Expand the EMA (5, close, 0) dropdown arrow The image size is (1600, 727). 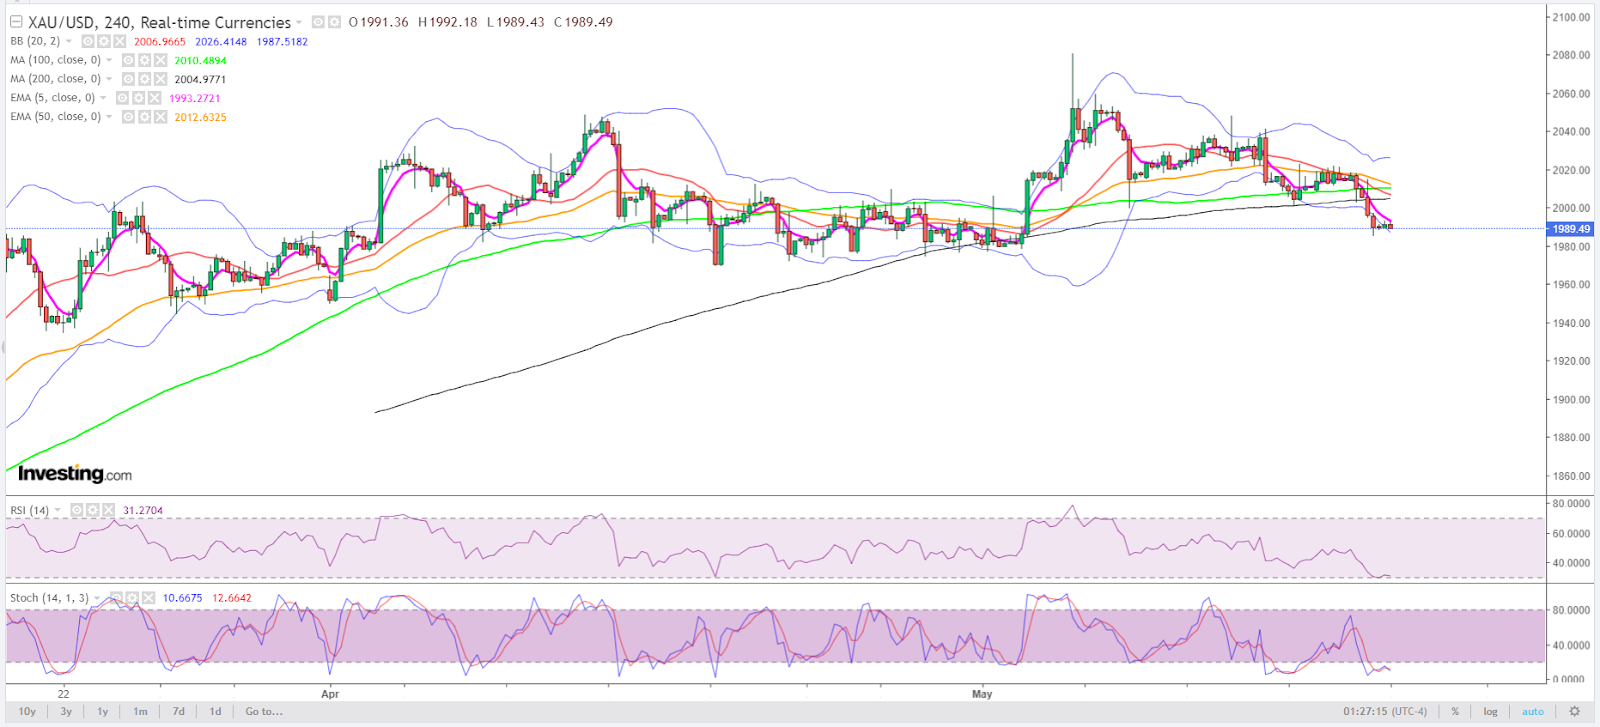[103, 98]
